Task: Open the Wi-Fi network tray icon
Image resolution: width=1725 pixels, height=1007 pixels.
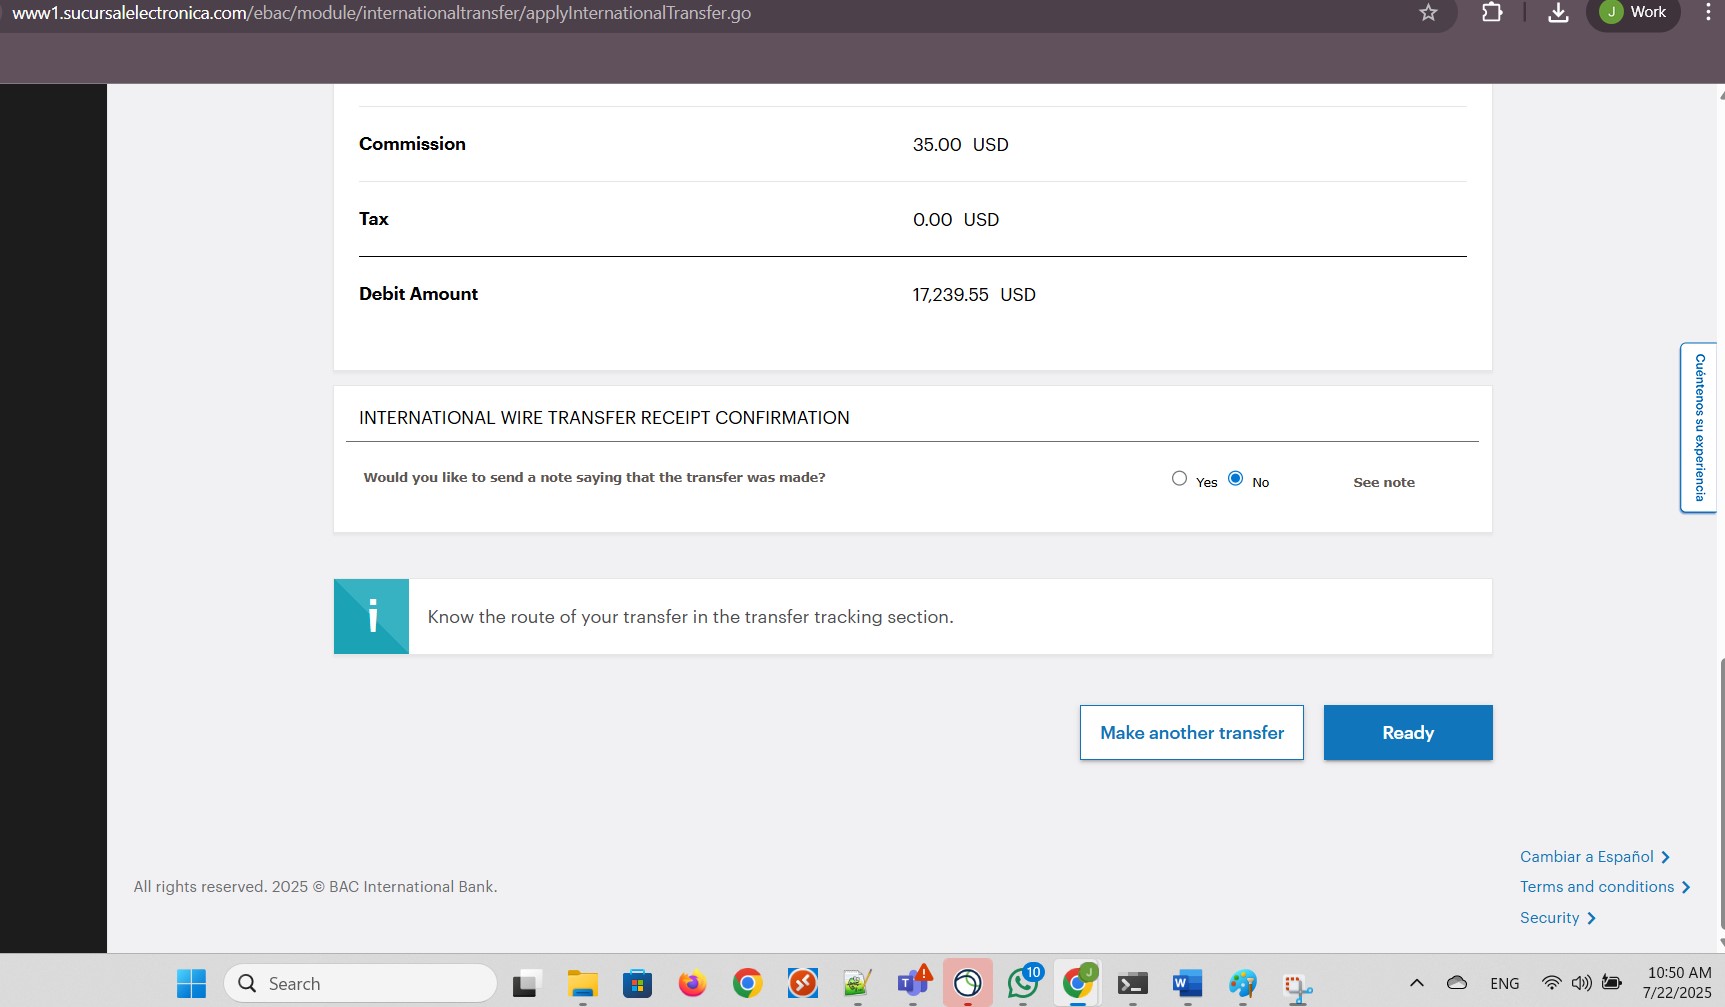Action: point(1551,983)
